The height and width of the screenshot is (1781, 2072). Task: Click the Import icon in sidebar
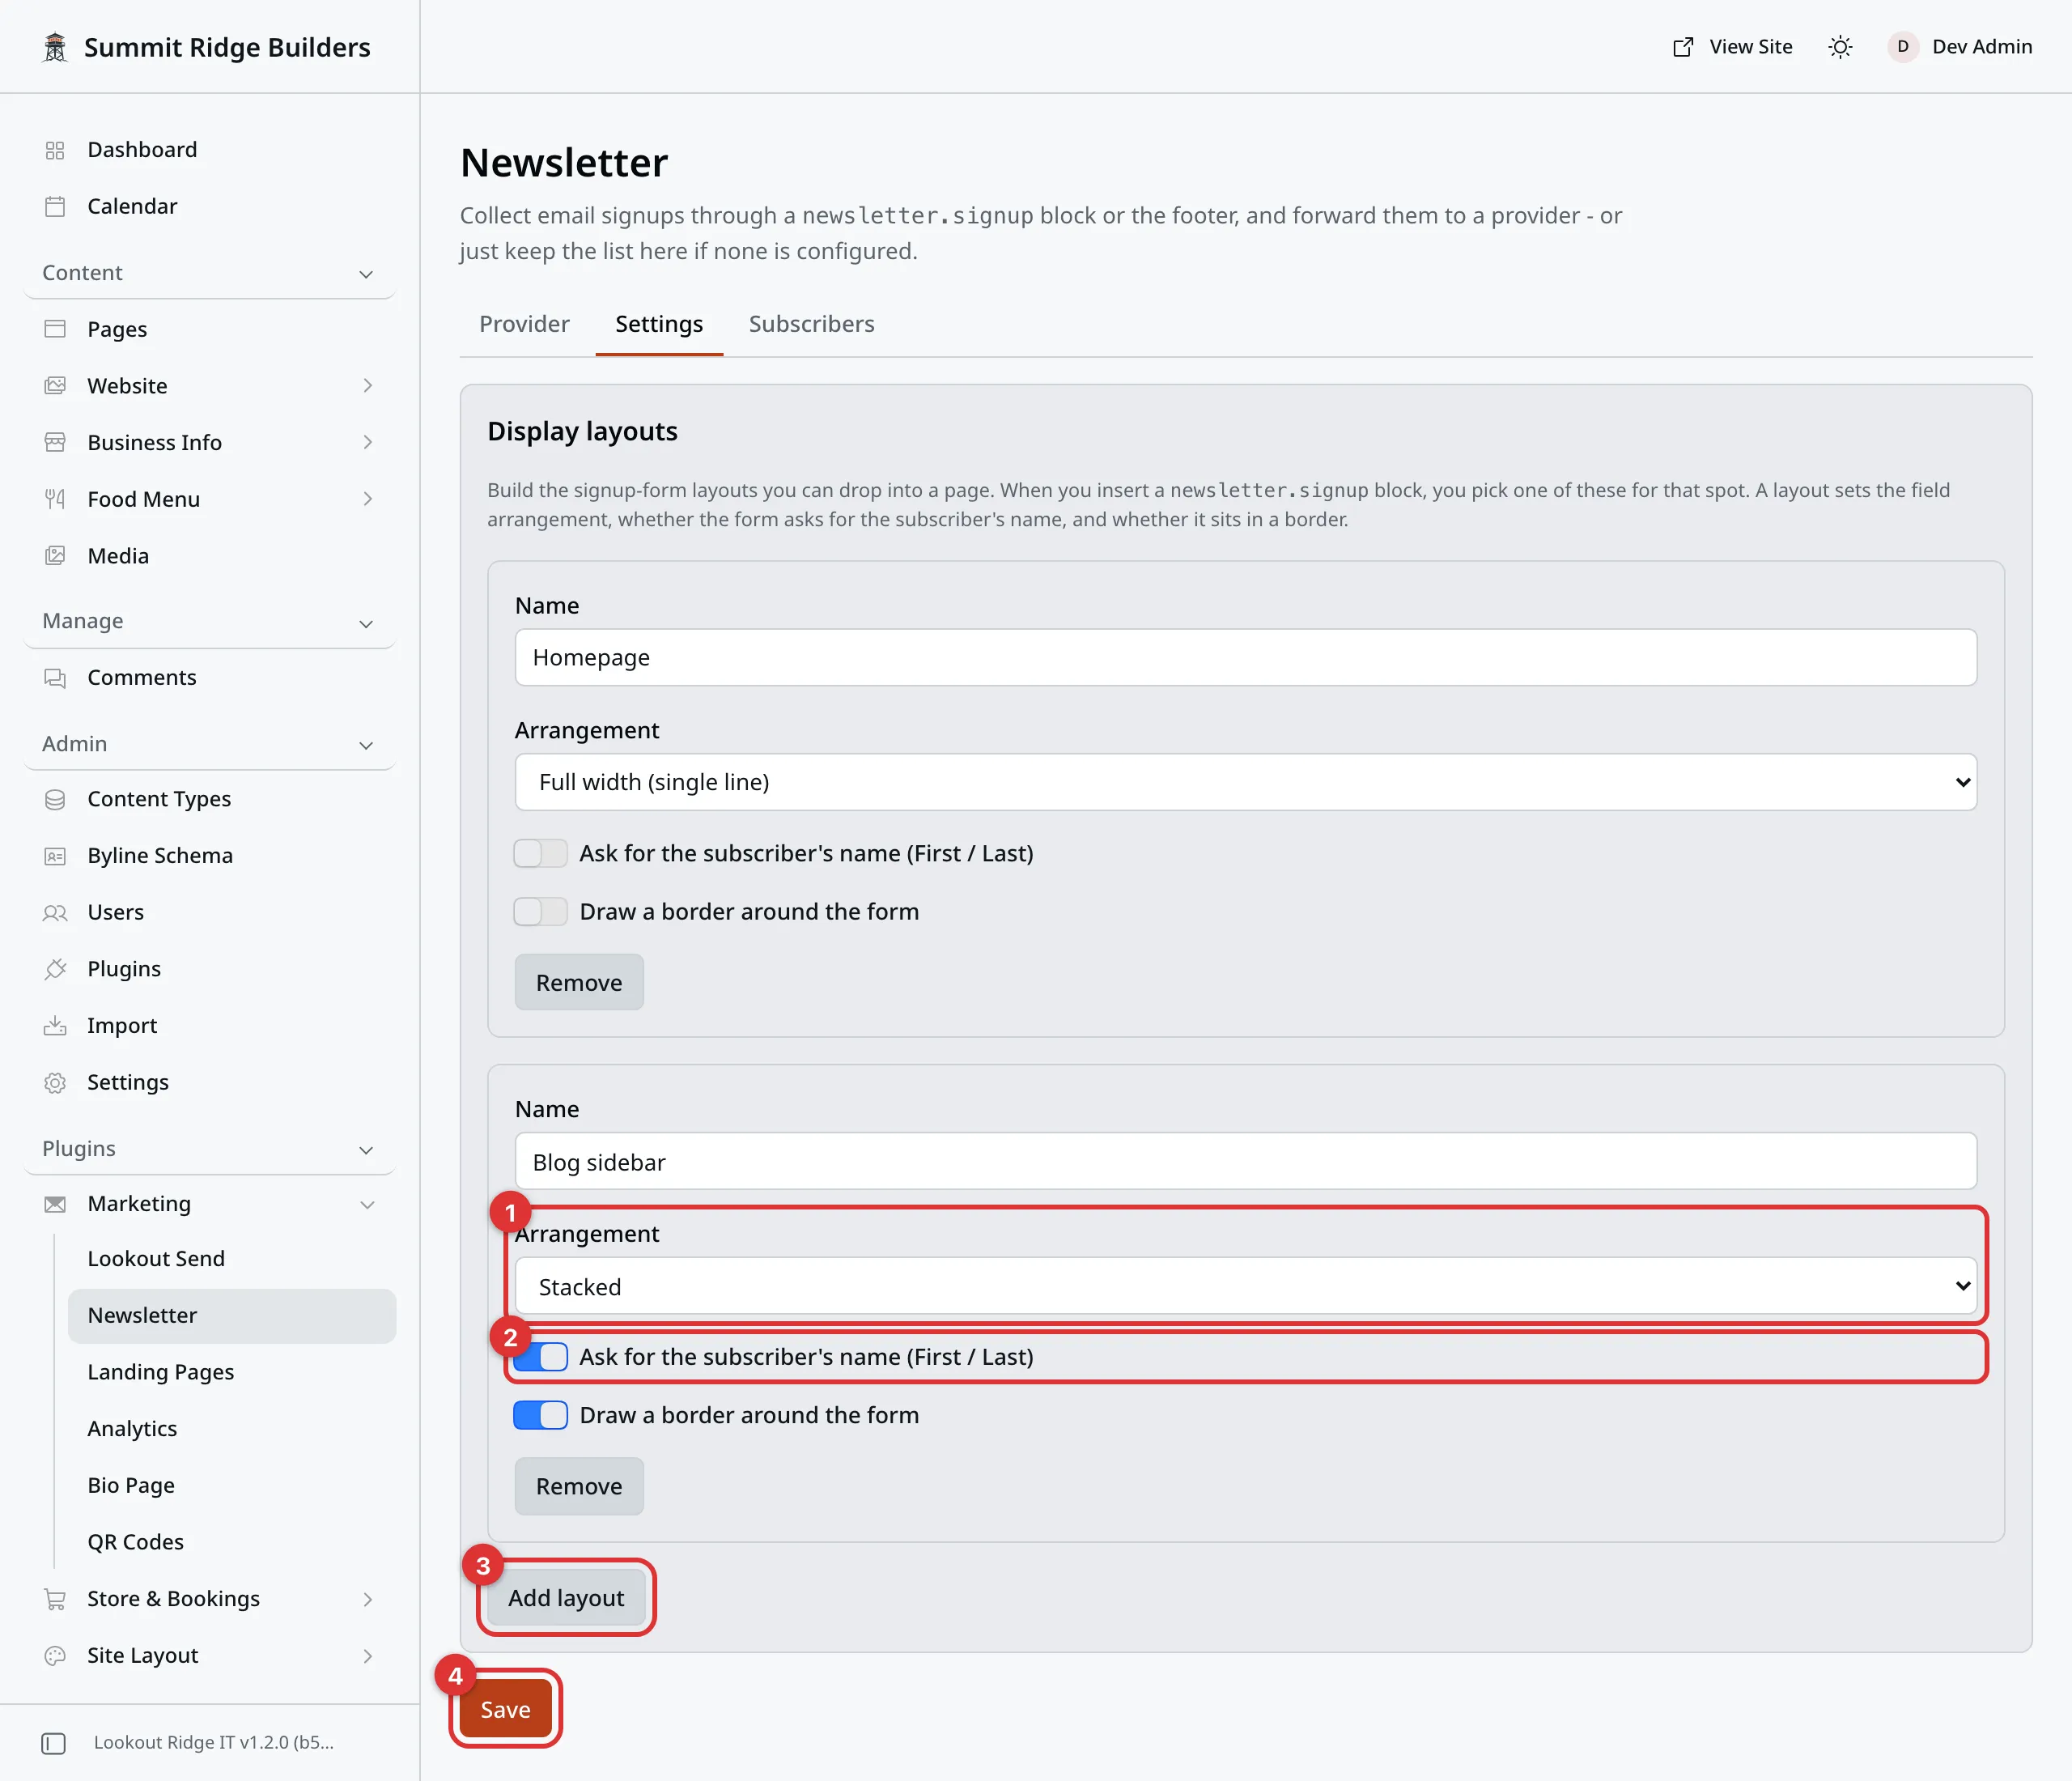point(55,1026)
